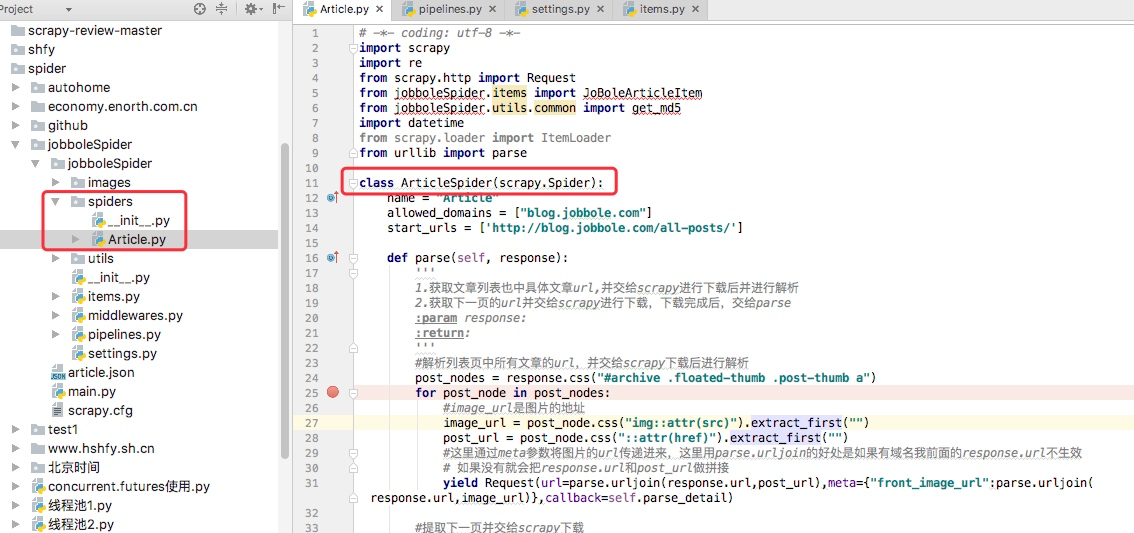Select the autohome folder
This screenshot has width=1134, height=533.
(79, 88)
